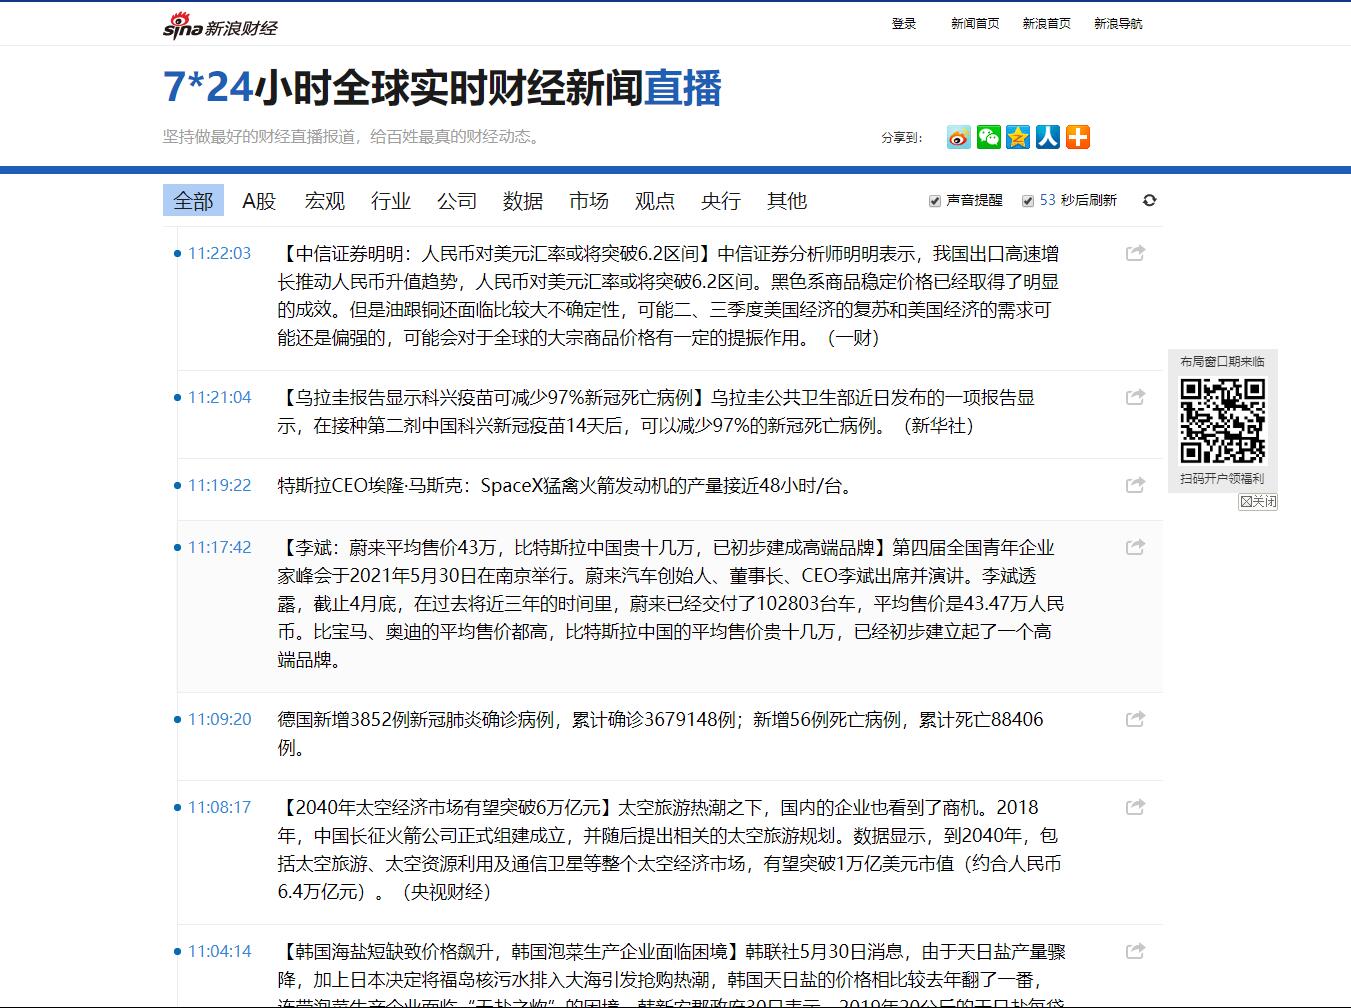
Task: Share to QQ Zone star icon
Action: [x=1018, y=137]
